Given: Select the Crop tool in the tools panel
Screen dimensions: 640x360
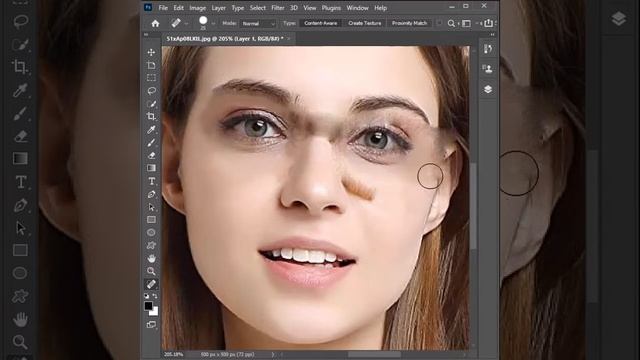Looking at the screenshot, I should [x=151, y=117].
